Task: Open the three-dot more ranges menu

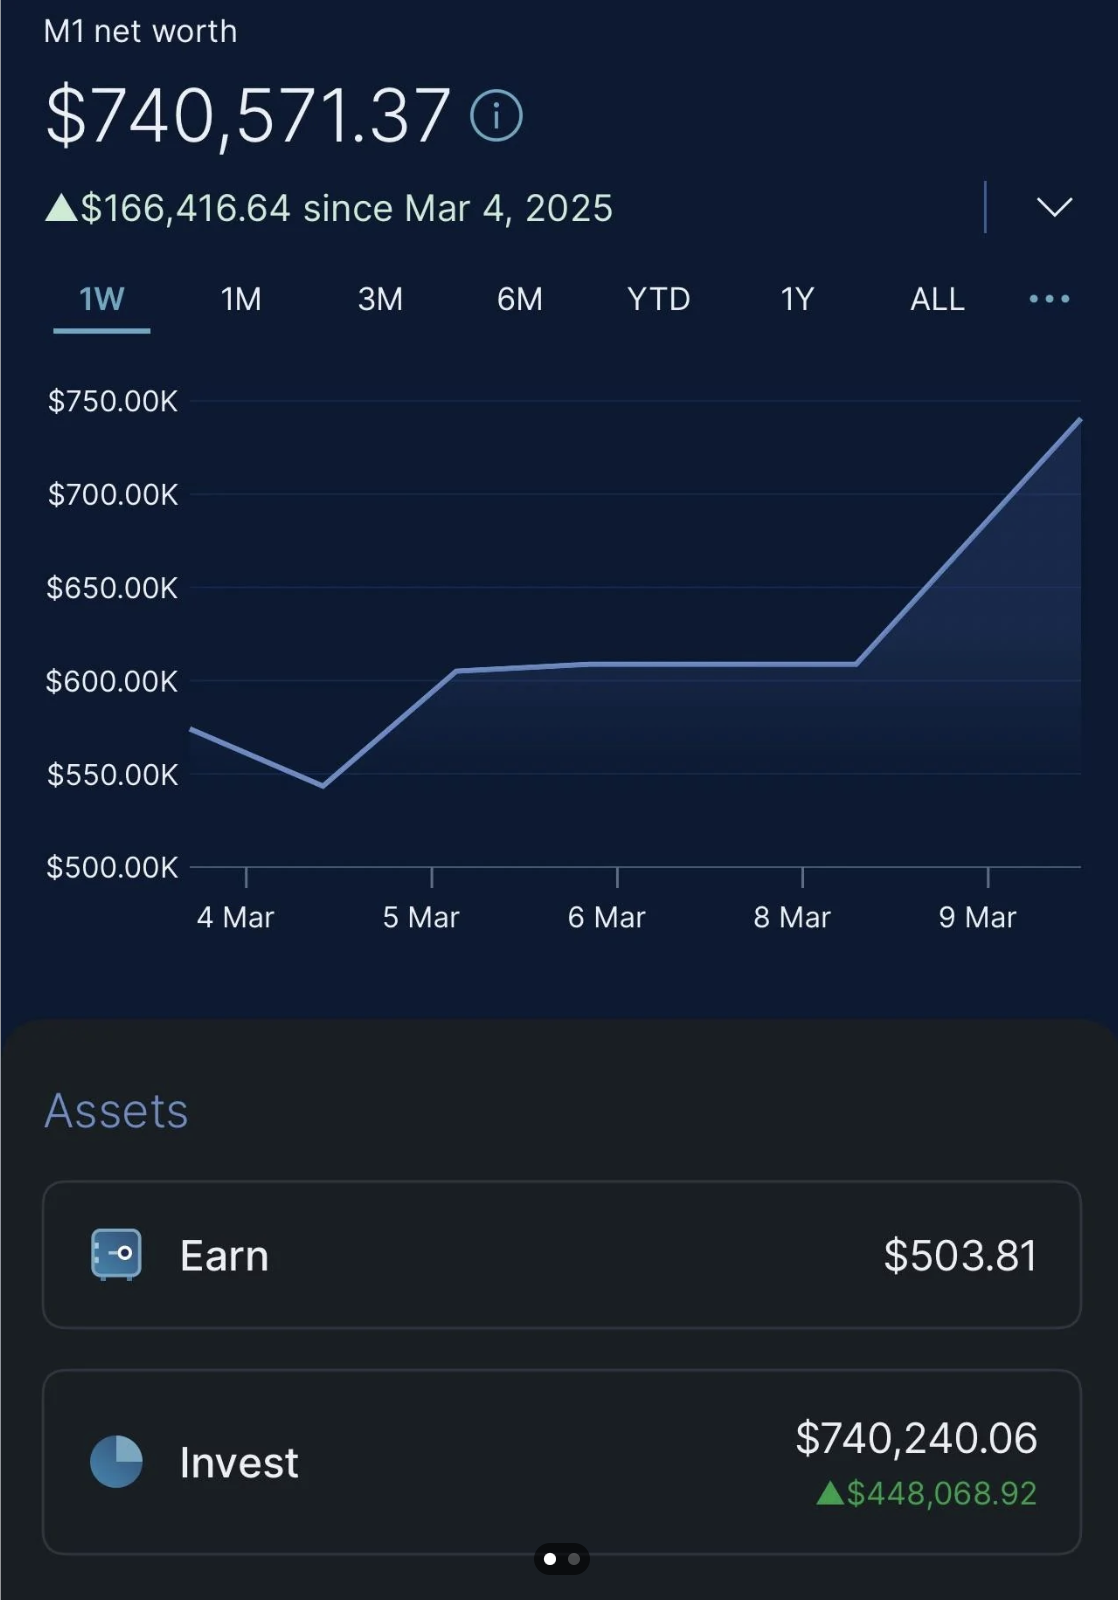Action: pyautogui.click(x=1049, y=299)
